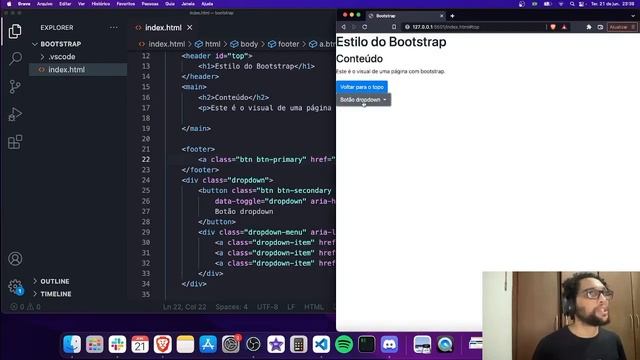Select the Bootstrap browser tab
Viewport: 640px width, 360px height.
pos(405,16)
